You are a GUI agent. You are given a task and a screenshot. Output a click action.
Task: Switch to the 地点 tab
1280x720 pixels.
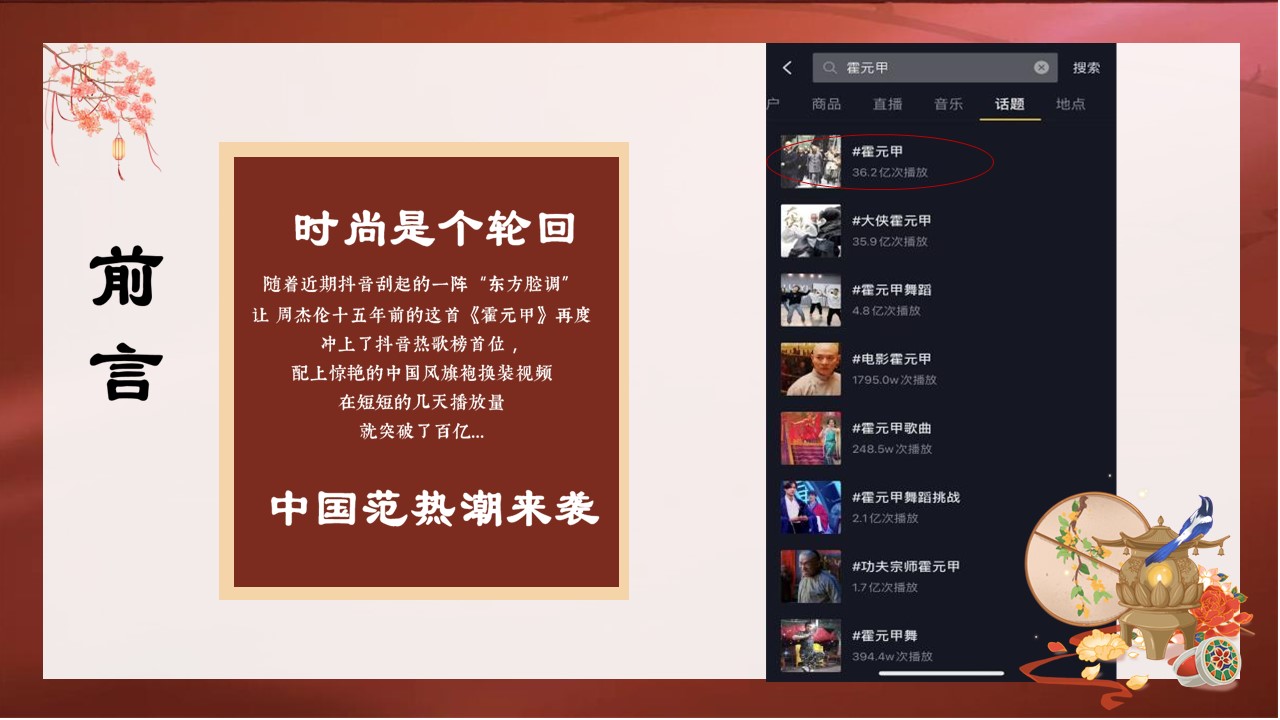tap(1070, 104)
